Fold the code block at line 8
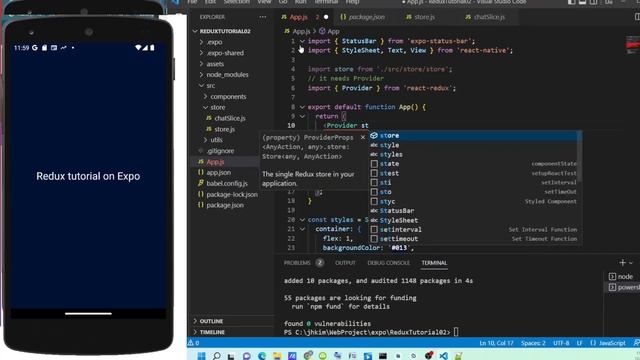 click(302, 107)
